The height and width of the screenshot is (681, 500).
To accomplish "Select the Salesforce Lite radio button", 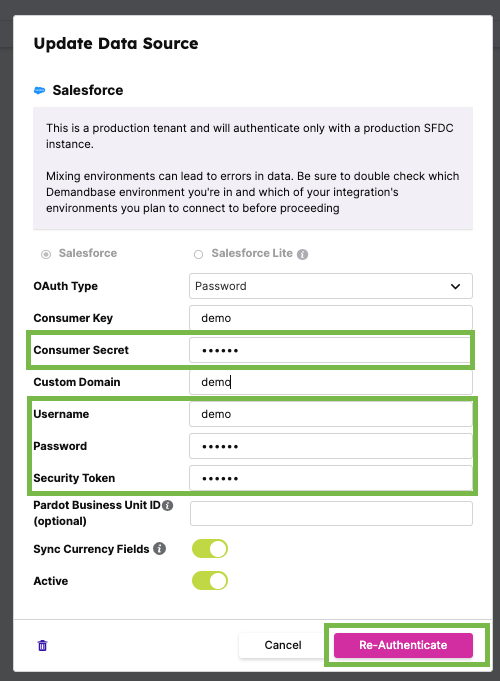I will (x=199, y=254).
